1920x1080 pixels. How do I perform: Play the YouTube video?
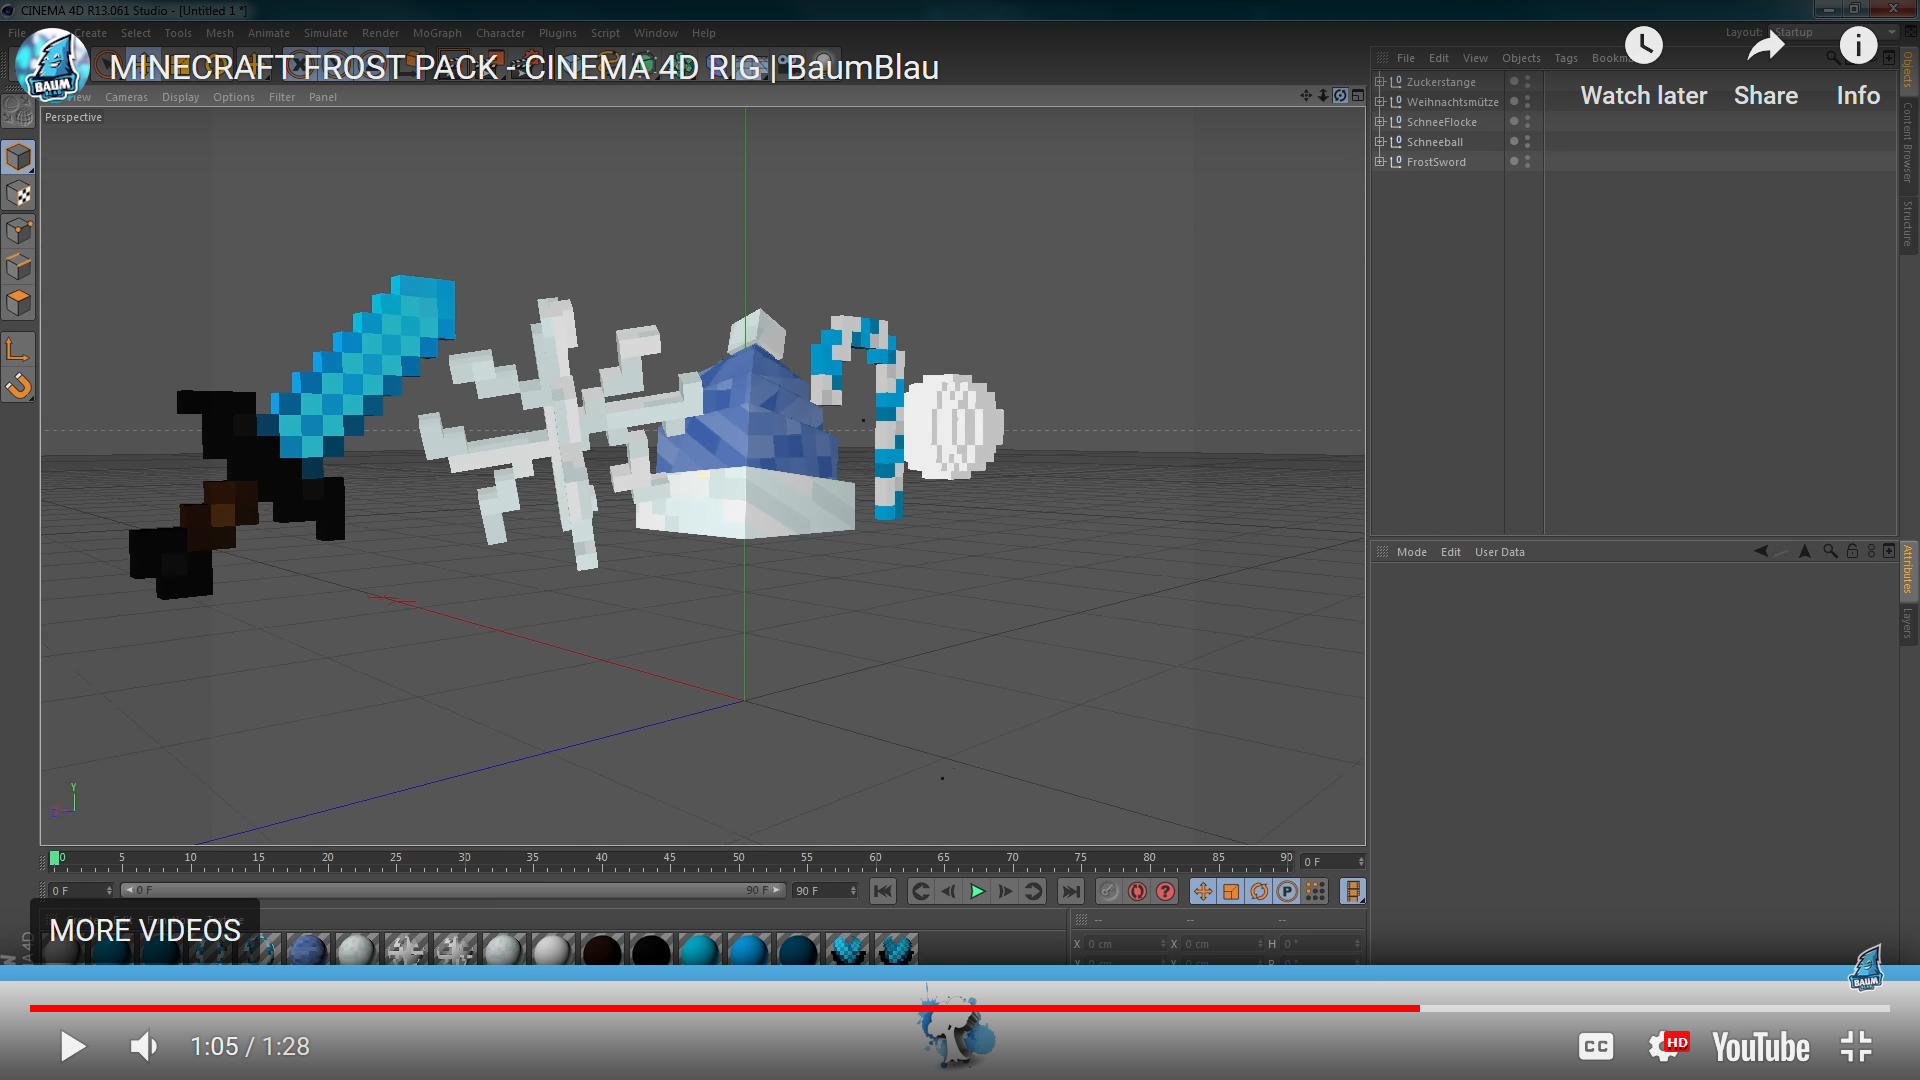(x=73, y=1047)
